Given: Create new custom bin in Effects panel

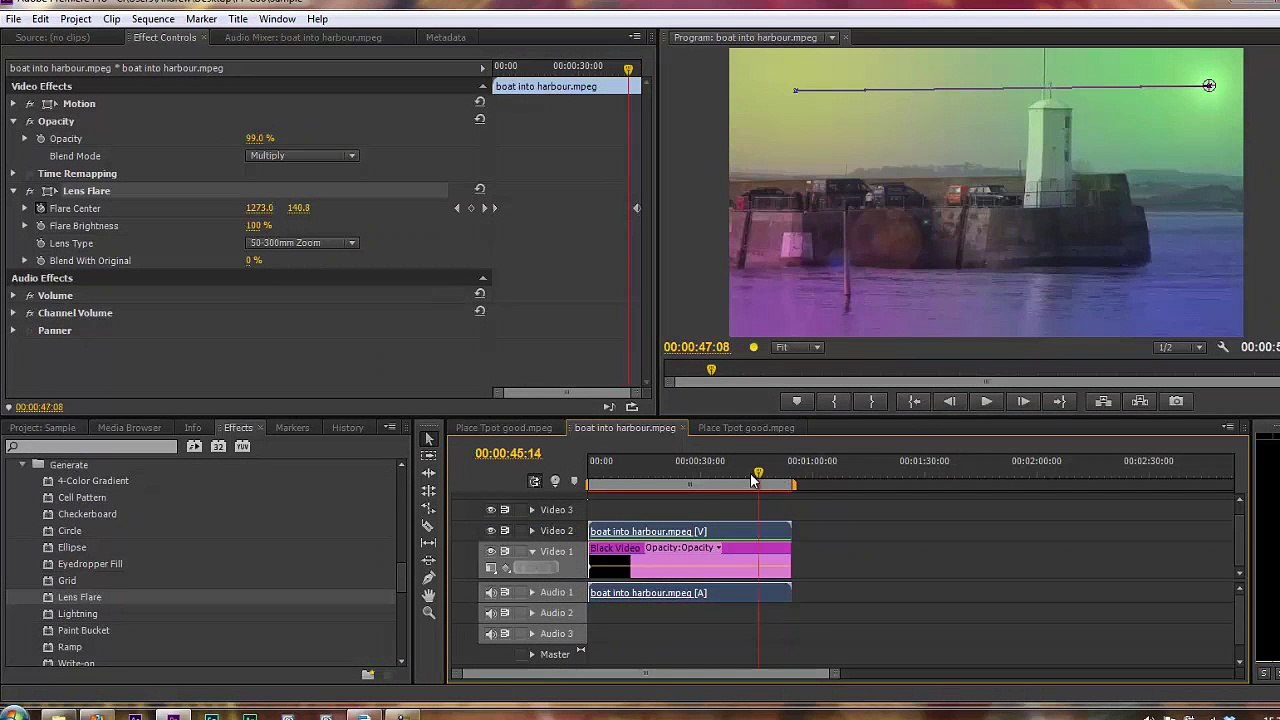Looking at the screenshot, I should click(x=368, y=675).
